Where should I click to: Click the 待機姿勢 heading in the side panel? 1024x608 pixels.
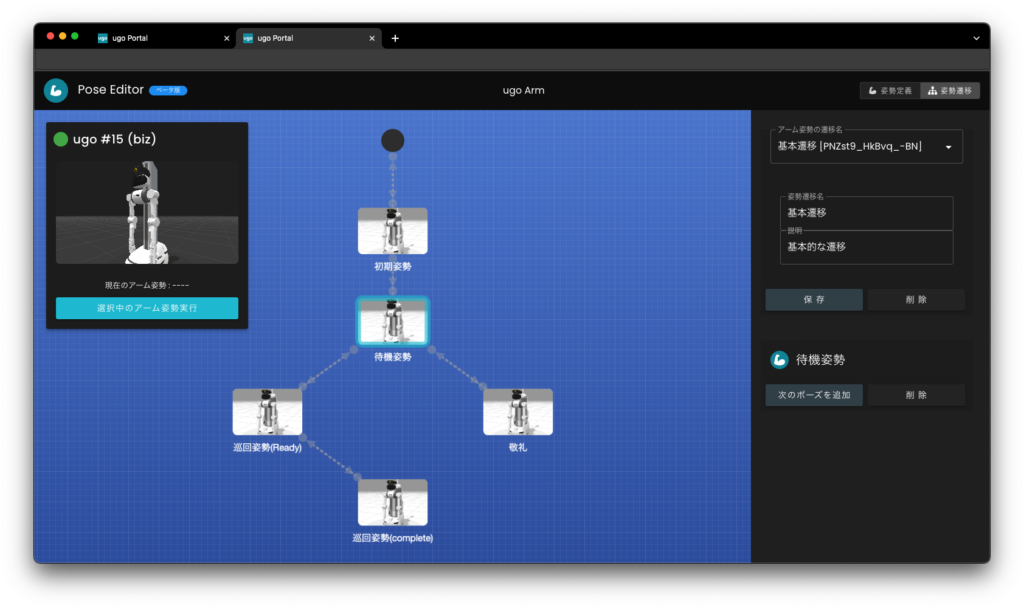click(x=820, y=360)
